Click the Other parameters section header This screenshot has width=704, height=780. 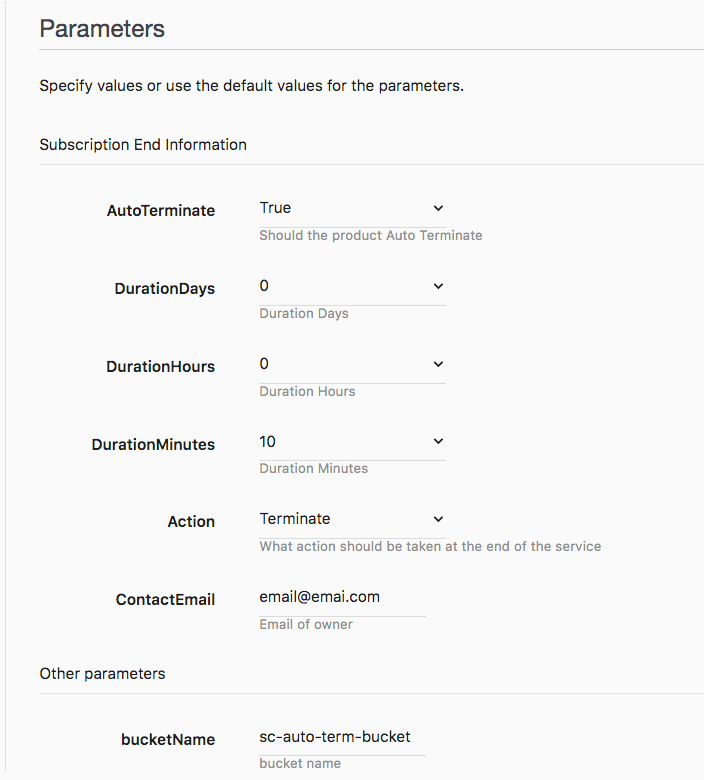[102, 674]
